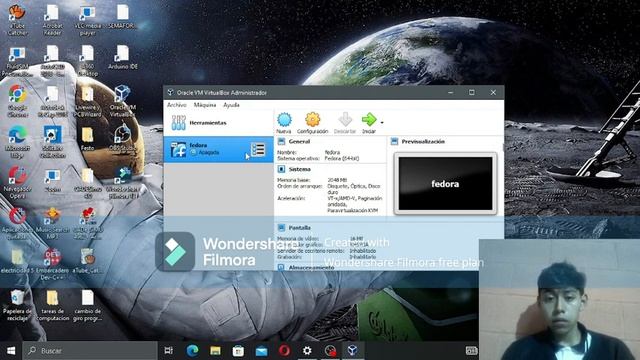
Task: Click the VirtualBox logo in the title bar
Action: pos(171,93)
